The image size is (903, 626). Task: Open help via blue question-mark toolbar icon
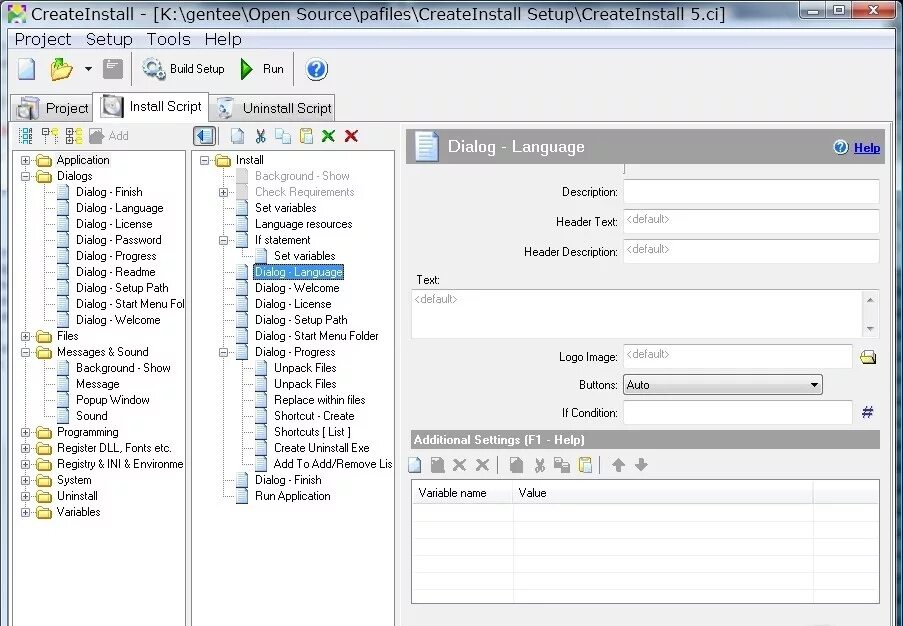[316, 70]
